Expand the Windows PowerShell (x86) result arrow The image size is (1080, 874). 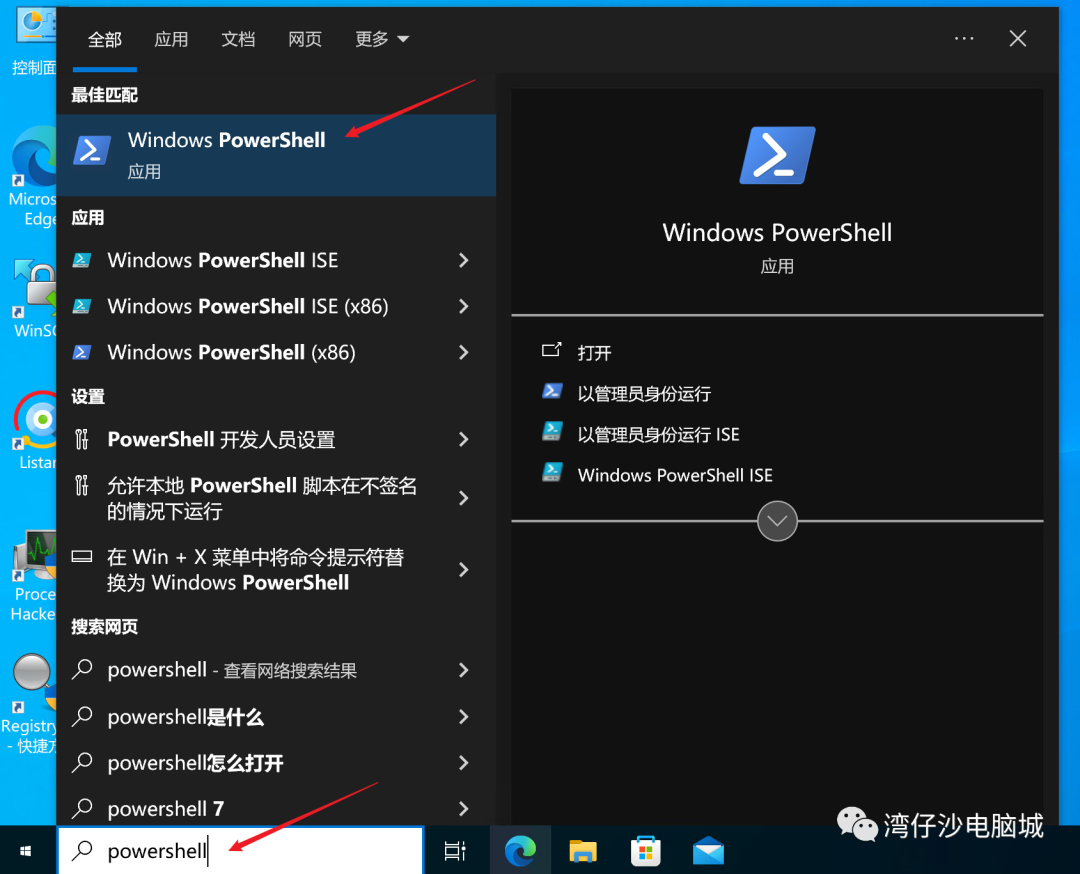(464, 353)
